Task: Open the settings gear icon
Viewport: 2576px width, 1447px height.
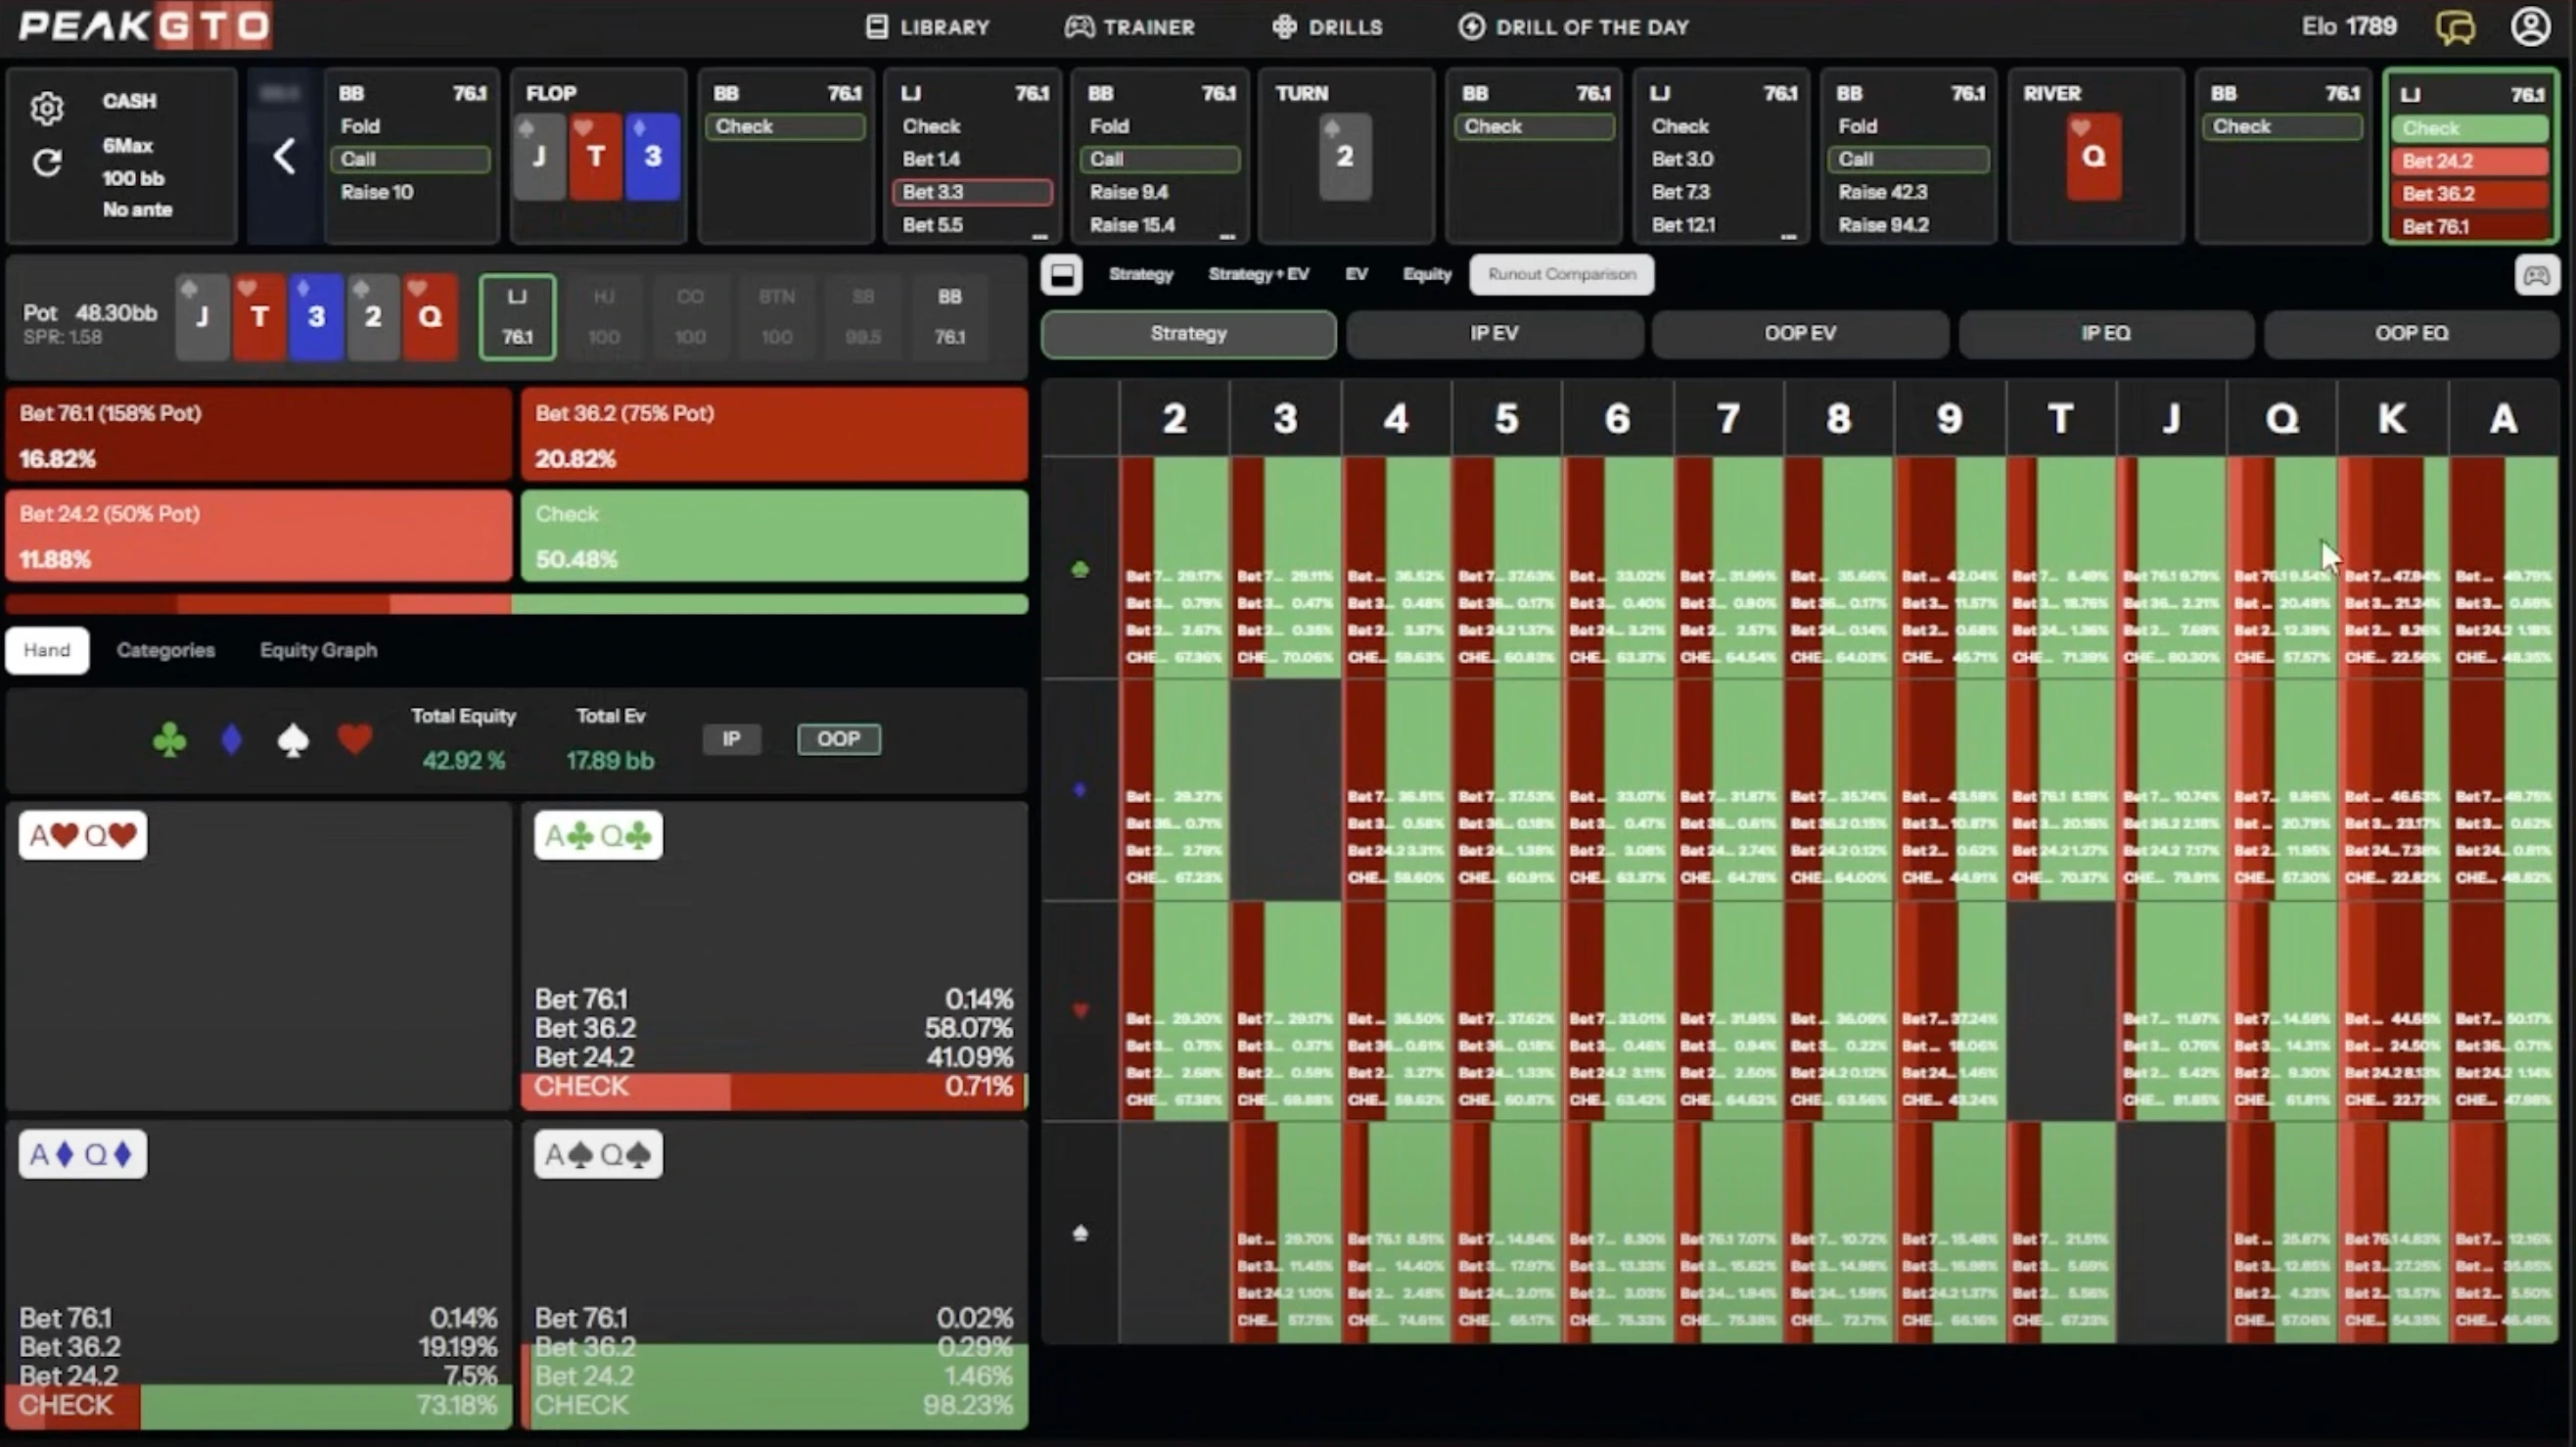Action: (x=46, y=108)
